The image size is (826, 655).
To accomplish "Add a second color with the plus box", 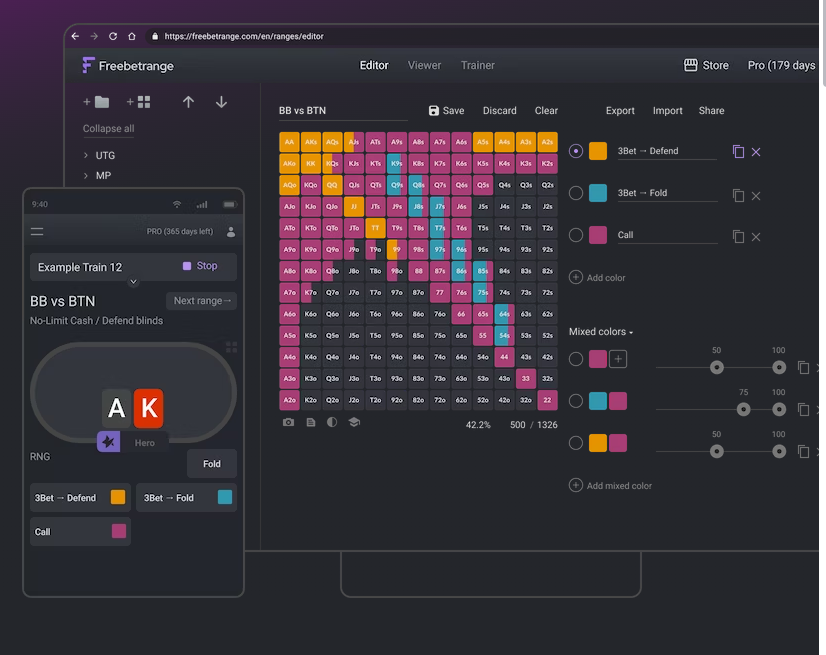I will (x=618, y=359).
